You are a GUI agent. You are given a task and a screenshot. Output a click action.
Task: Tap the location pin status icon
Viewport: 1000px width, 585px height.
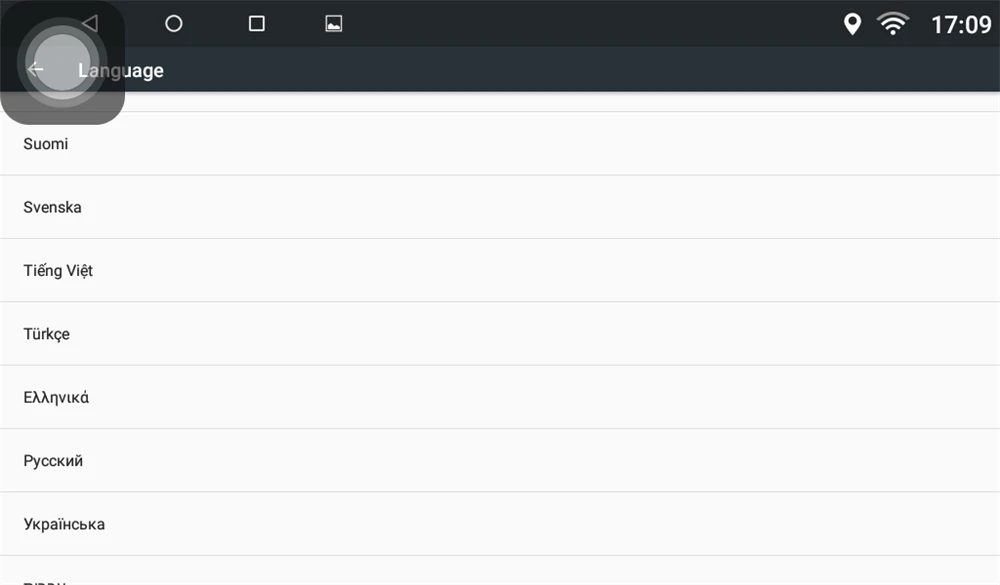(852, 24)
